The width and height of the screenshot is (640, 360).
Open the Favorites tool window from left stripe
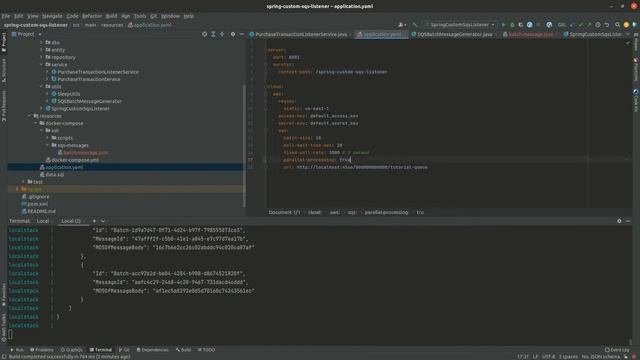(4, 295)
